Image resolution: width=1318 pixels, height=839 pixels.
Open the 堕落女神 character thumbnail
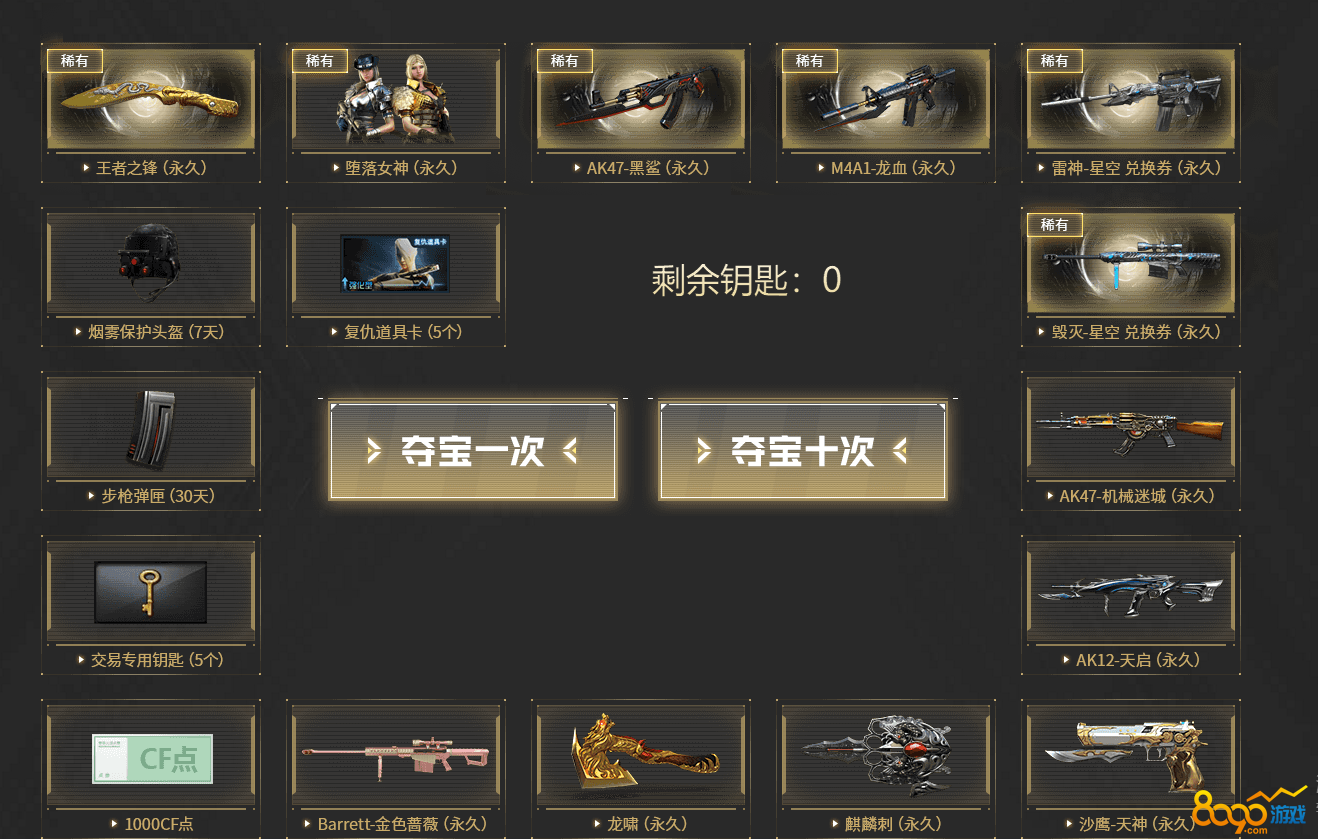tap(396, 99)
